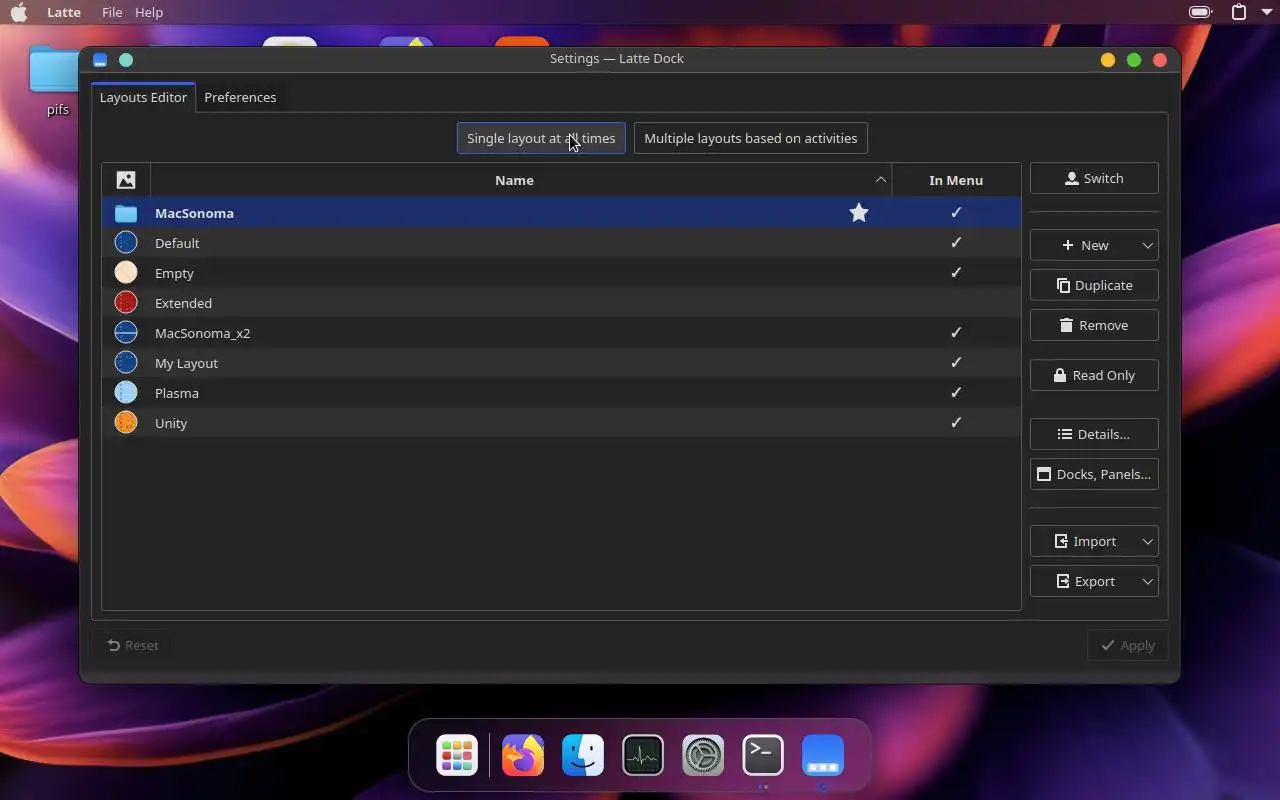Click the Extended layout's red background icon
The height and width of the screenshot is (800, 1280).
126,303
